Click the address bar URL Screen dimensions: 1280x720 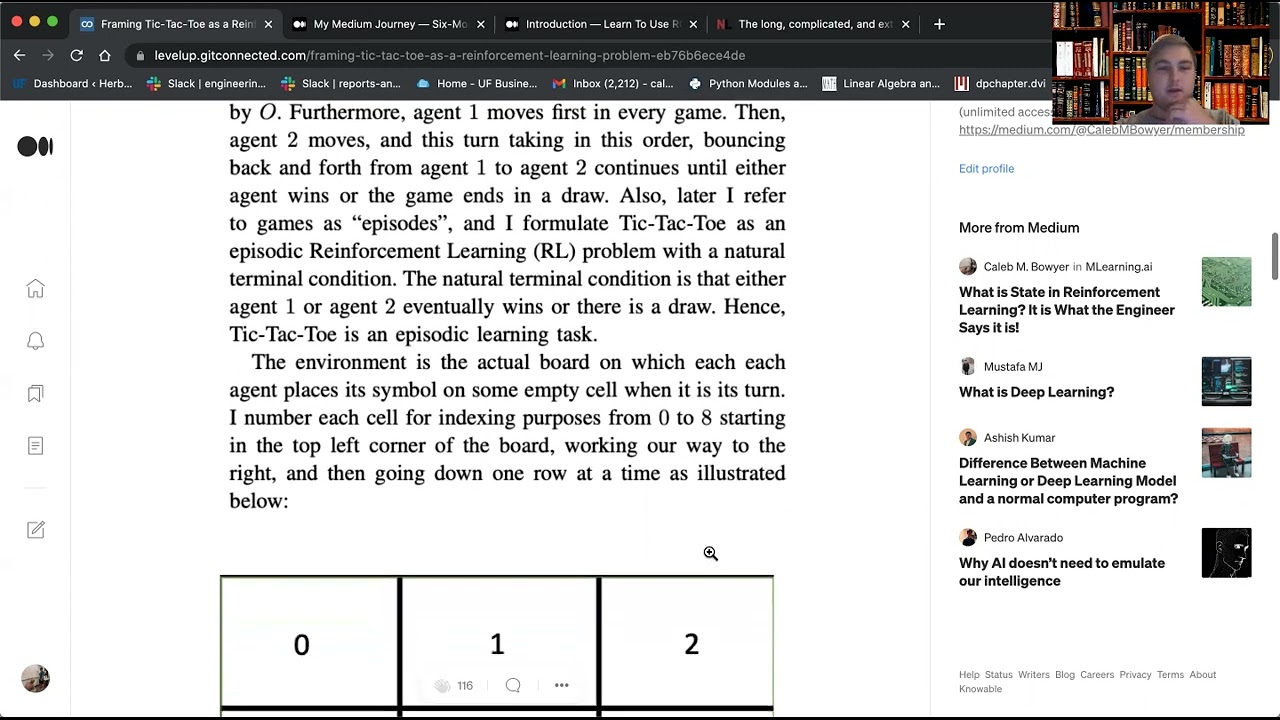click(x=450, y=56)
